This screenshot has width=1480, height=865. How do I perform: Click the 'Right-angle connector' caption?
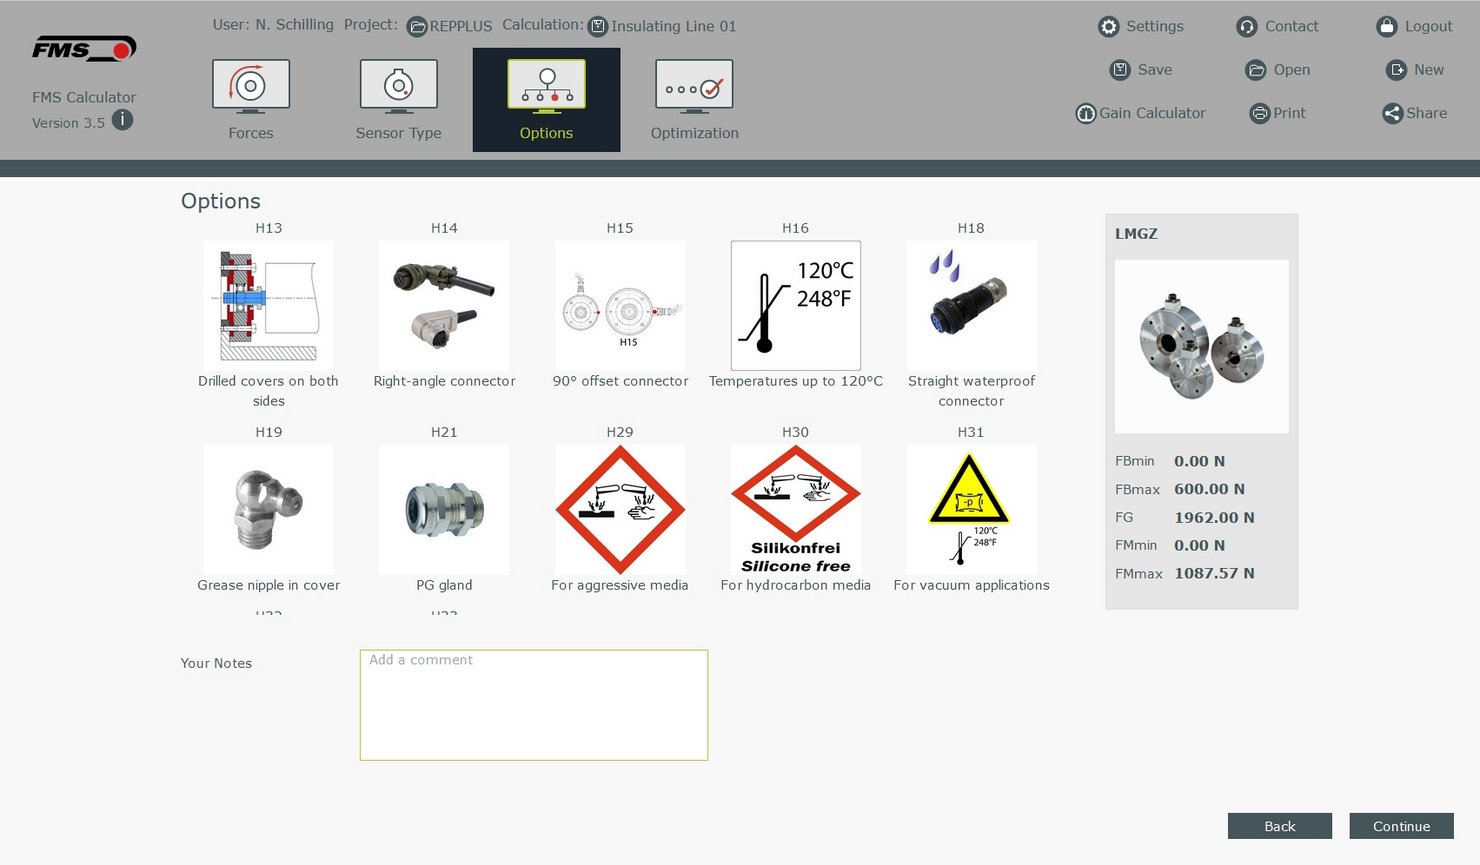tap(444, 381)
